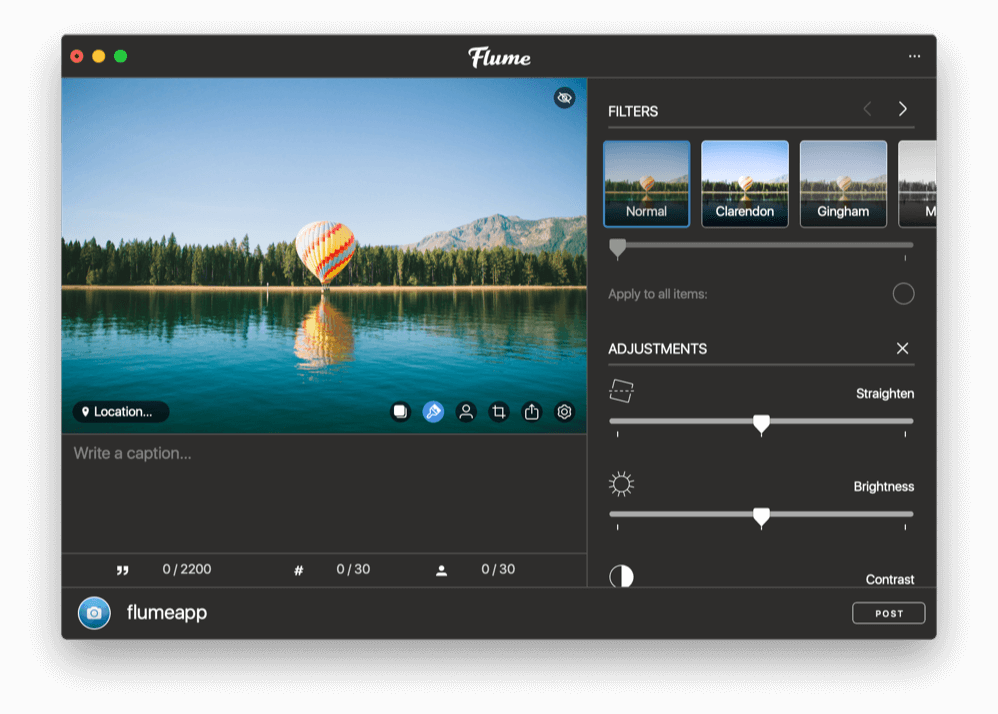Click the Contrast label
Viewport: 998px width, 714px height.
tap(890, 579)
